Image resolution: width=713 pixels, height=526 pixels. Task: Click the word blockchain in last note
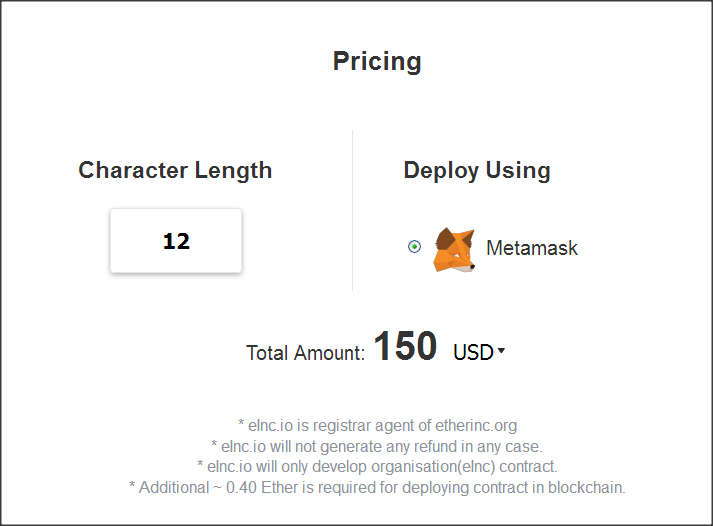585,487
